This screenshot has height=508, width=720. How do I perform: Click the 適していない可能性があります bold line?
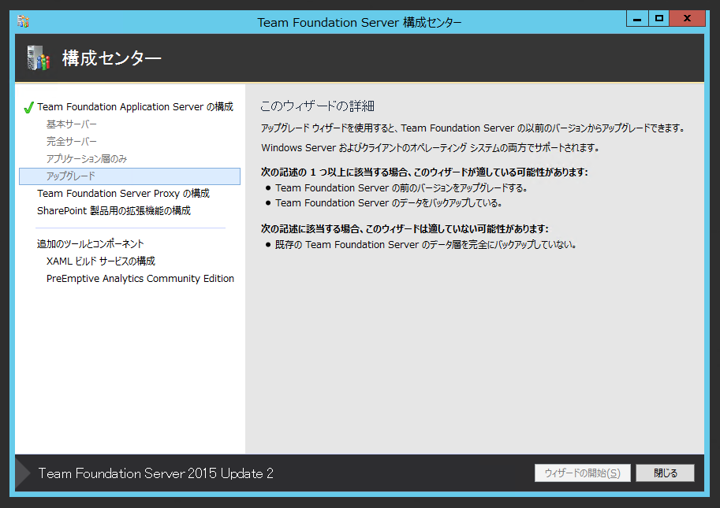405,229
